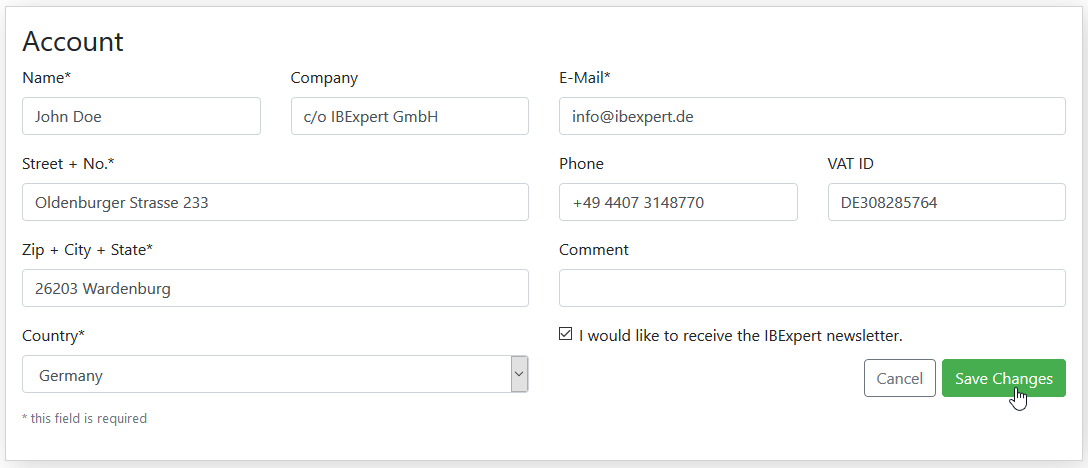Screen dimensions: 1088x468
Task: Click the E-Mail field showing info@ibexpert.de
Action: (812, 116)
